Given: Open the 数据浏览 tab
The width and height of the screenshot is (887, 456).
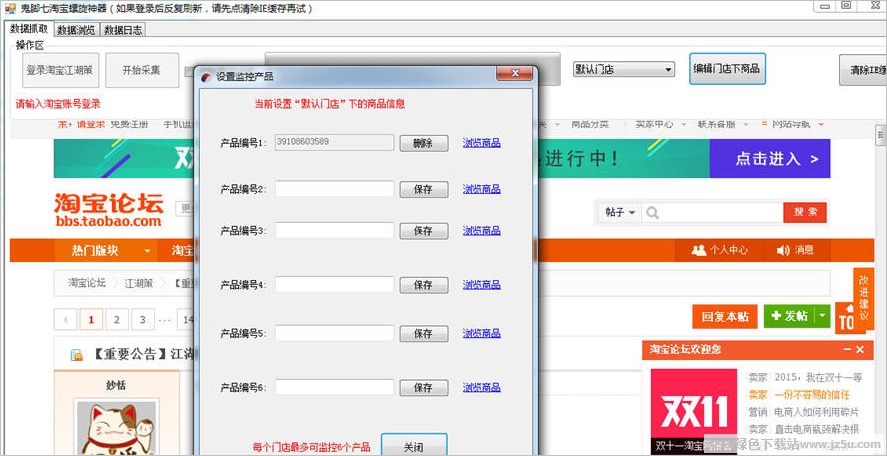Looking at the screenshot, I should pos(76,30).
